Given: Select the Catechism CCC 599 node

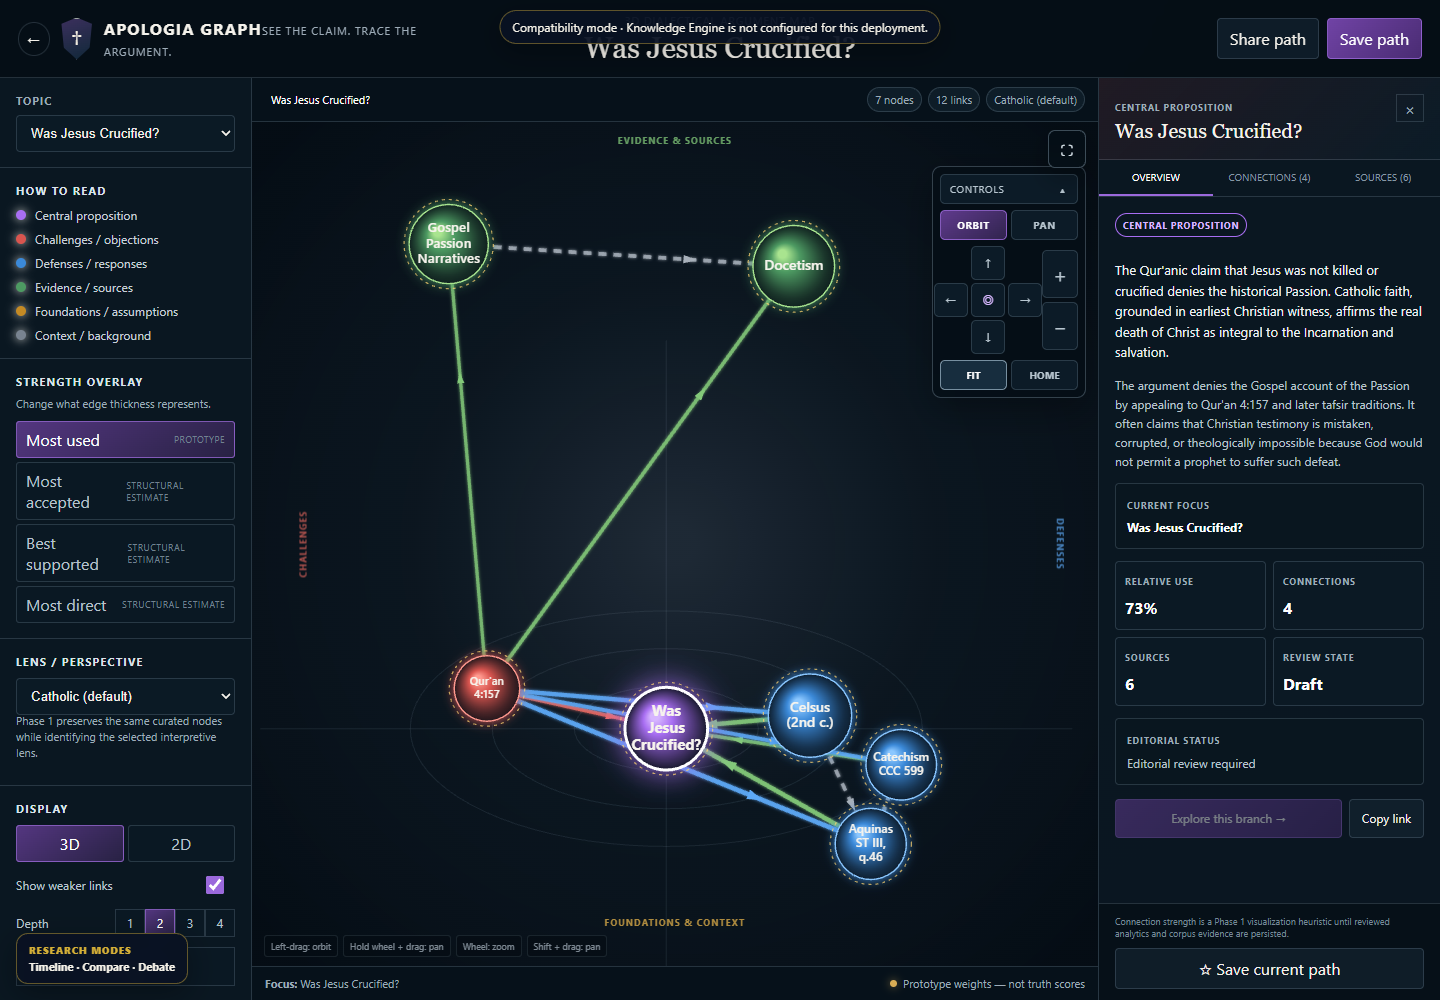Looking at the screenshot, I should (901, 765).
